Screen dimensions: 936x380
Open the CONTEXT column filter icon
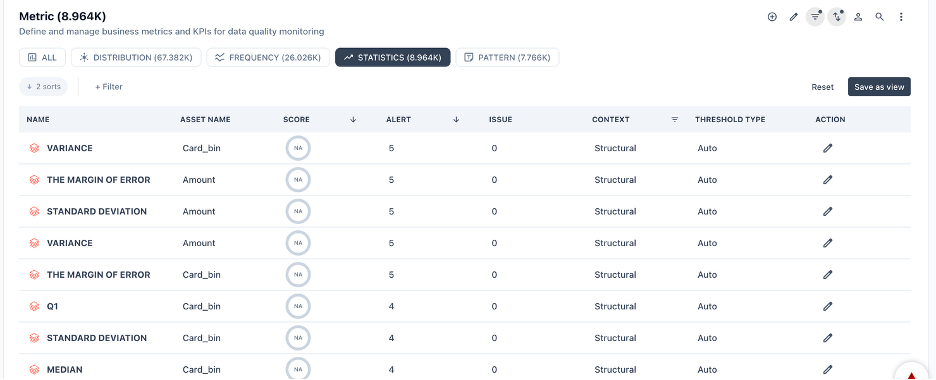click(x=675, y=119)
